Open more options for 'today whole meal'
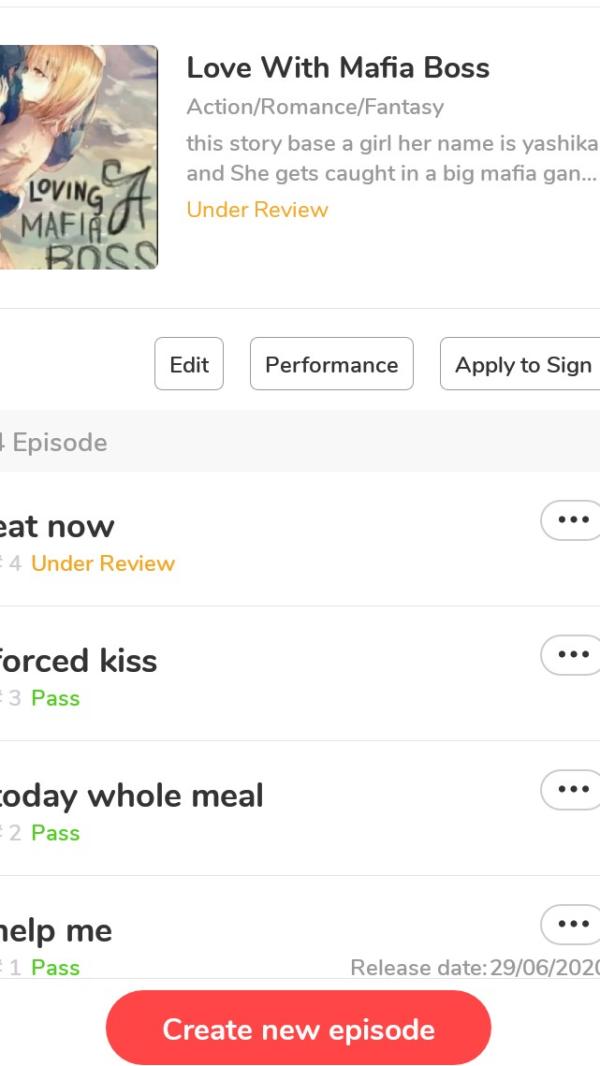This screenshot has width=600, height=1066. tap(571, 789)
